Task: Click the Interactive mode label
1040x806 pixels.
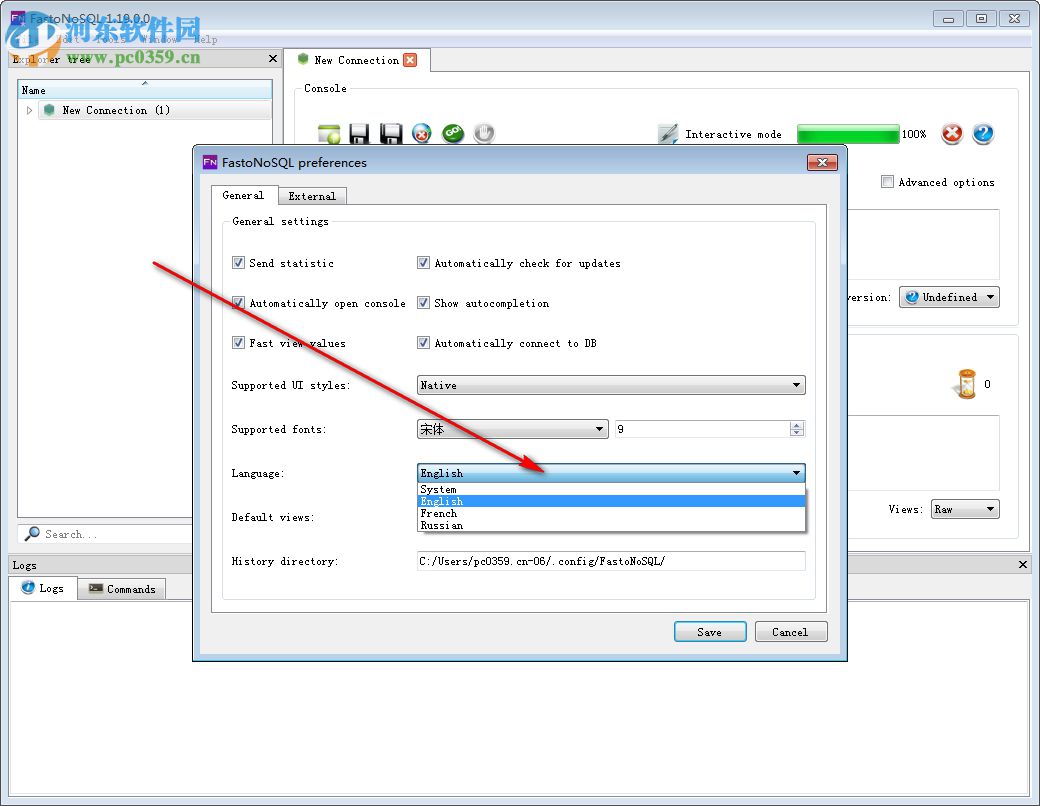Action: (x=733, y=134)
